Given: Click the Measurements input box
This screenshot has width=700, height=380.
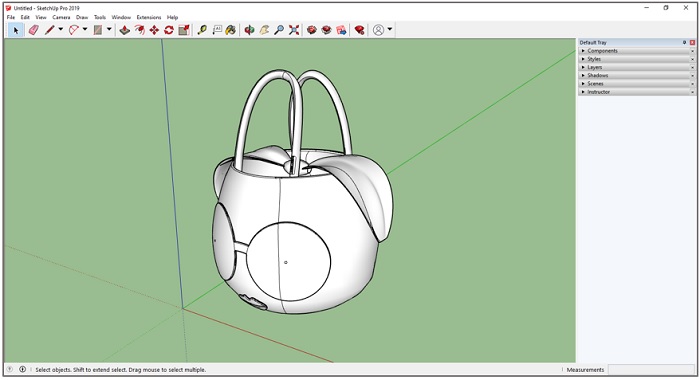Looking at the screenshot, I should [x=651, y=370].
